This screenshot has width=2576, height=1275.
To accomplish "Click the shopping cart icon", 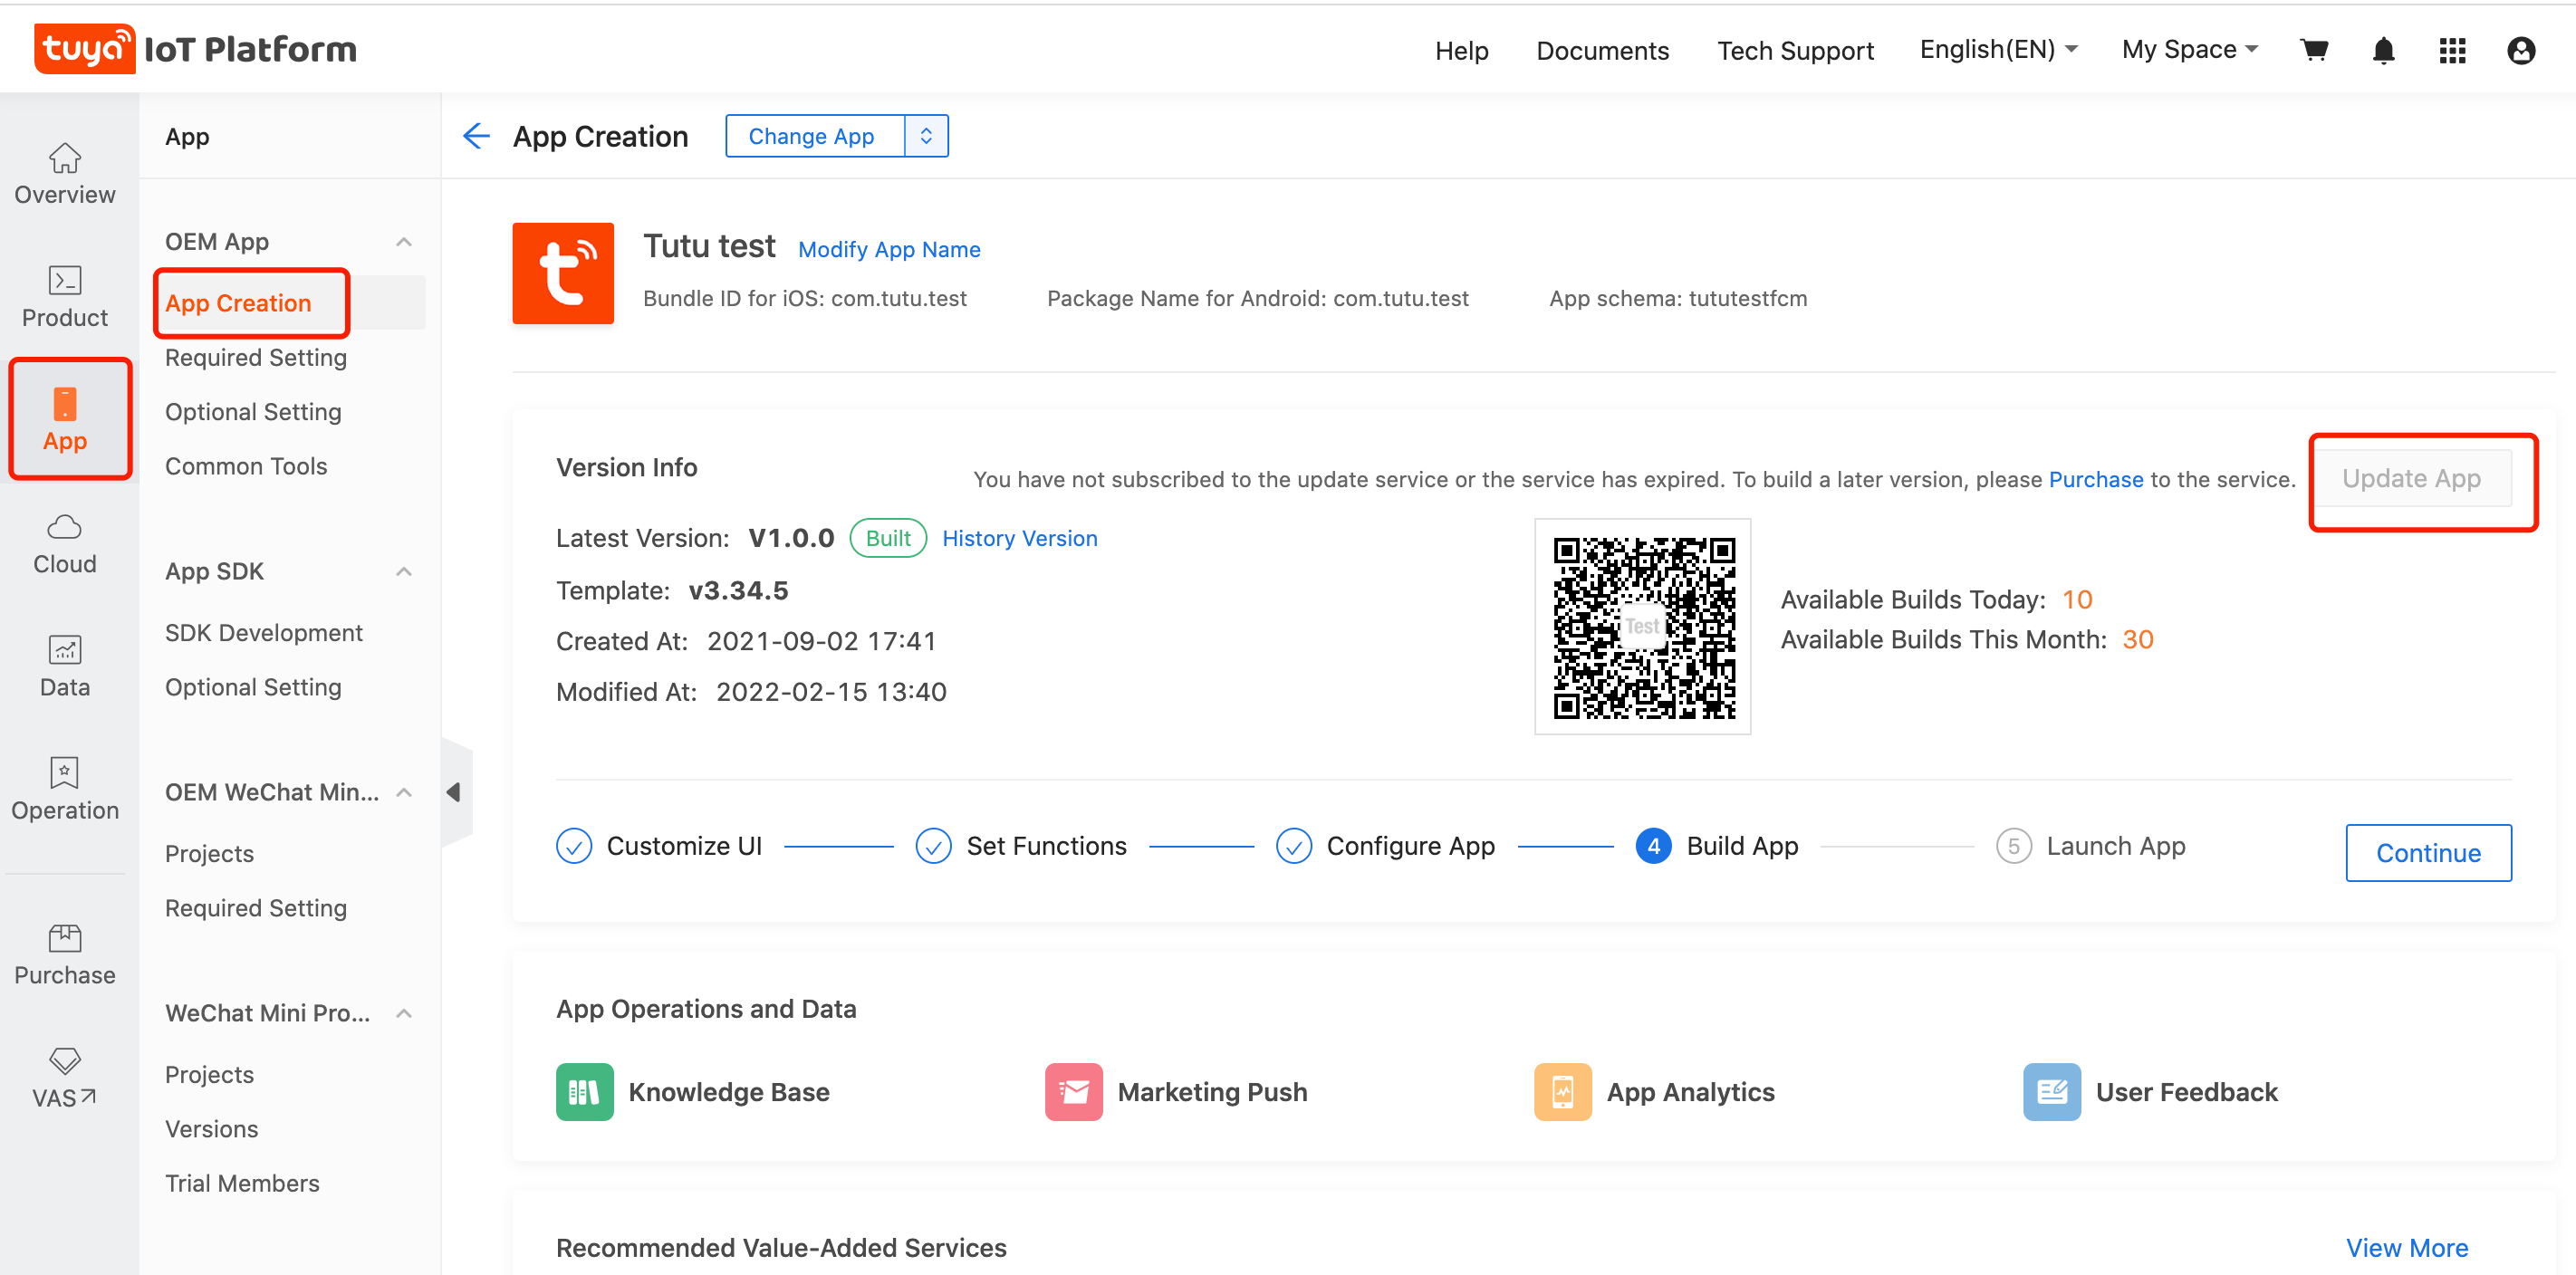I will tap(2314, 50).
